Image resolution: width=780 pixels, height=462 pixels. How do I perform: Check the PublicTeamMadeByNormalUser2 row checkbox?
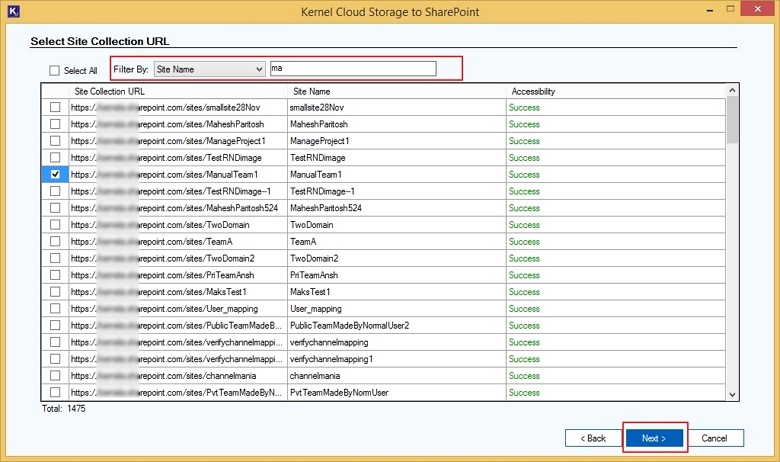55,325
